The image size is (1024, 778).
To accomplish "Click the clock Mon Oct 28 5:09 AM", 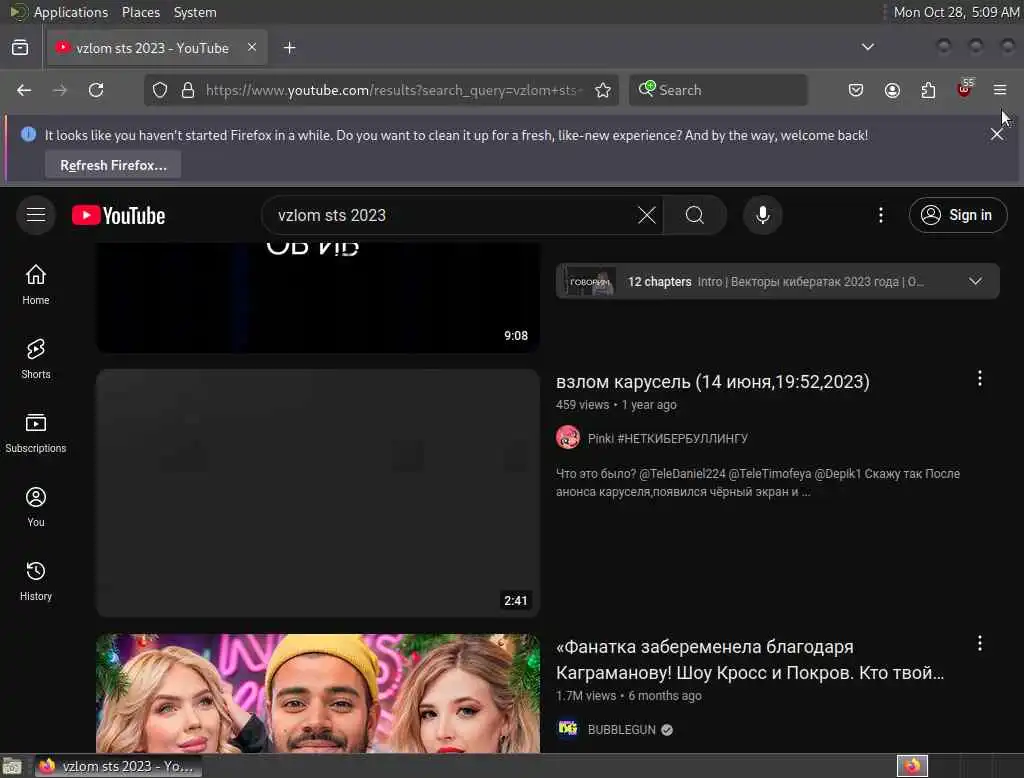I will (955, 12).
